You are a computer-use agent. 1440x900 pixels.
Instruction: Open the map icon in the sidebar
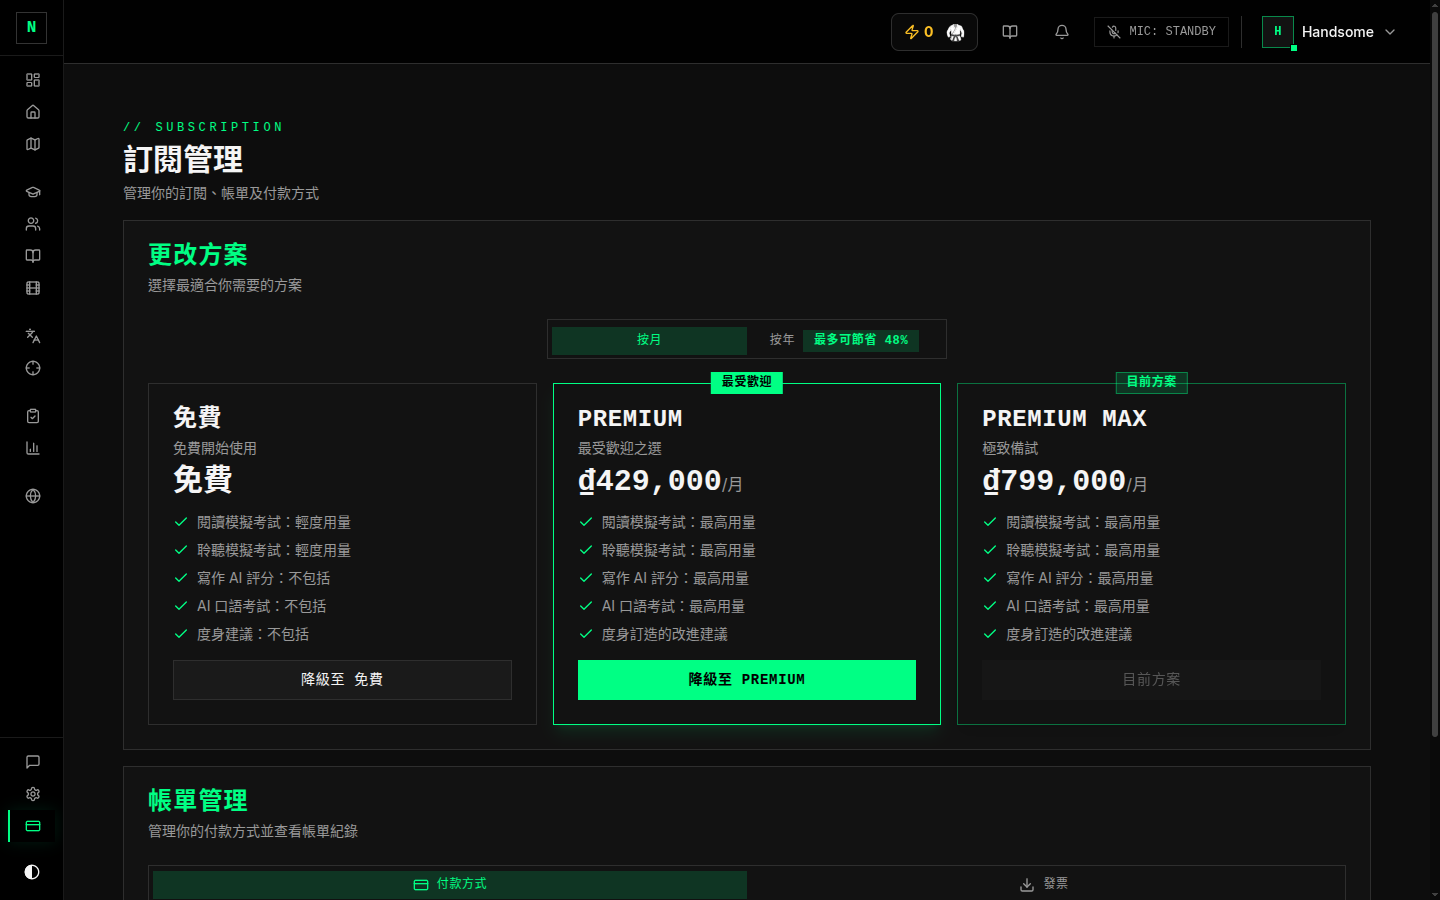[33, 144]
